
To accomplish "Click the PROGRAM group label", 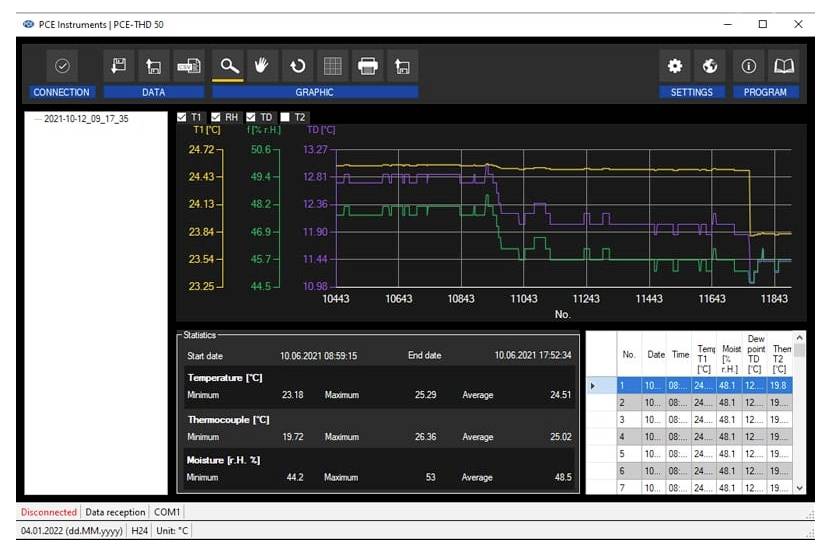I will pos(765,92).
